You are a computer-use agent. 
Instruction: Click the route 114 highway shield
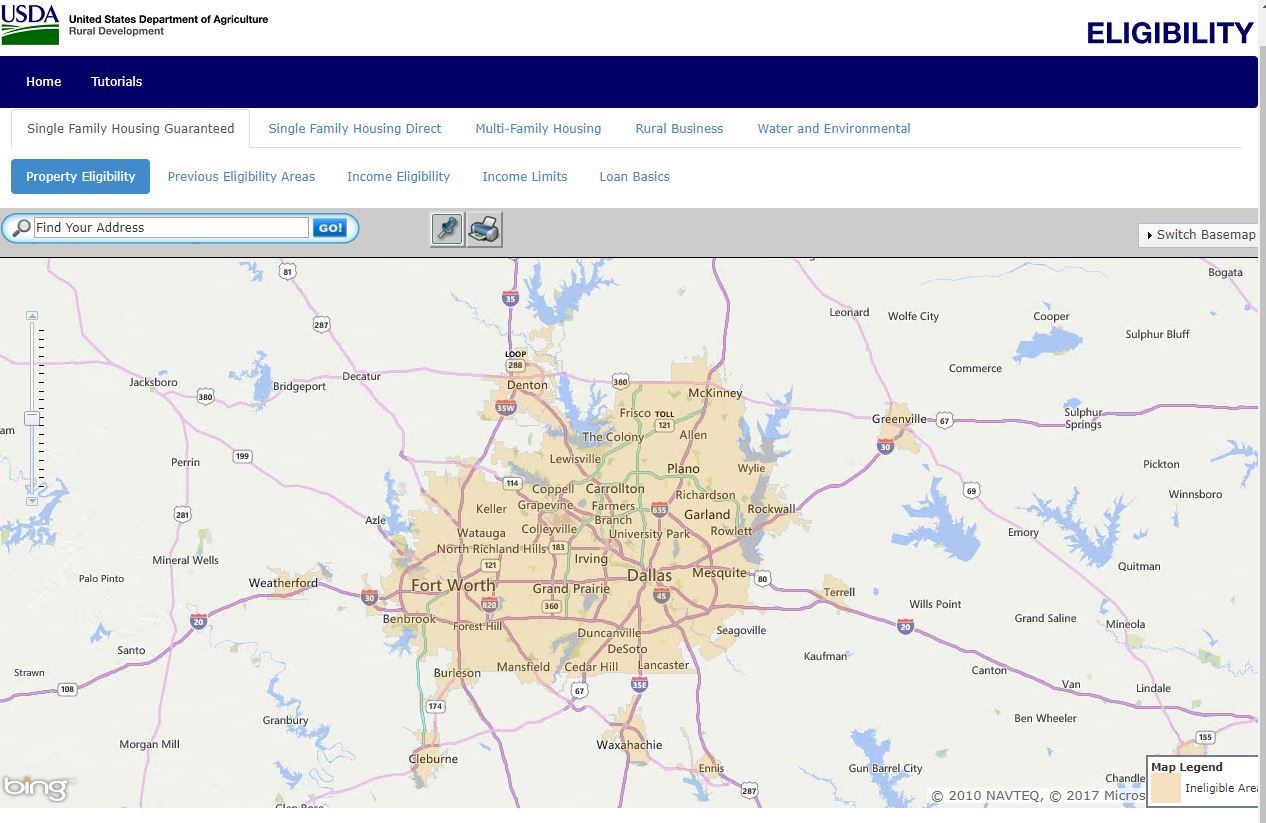tap(513, 483)
